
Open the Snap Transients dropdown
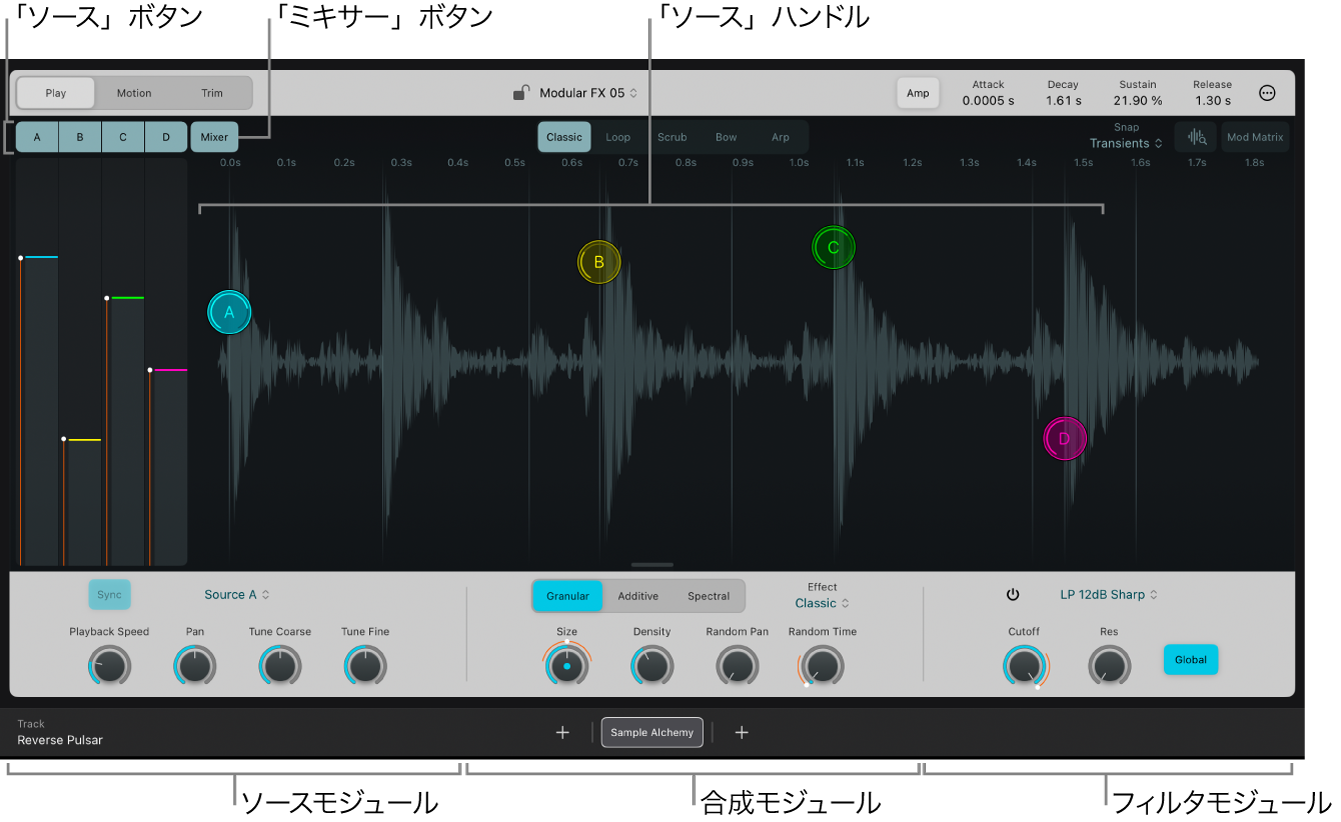[1126, 143]
